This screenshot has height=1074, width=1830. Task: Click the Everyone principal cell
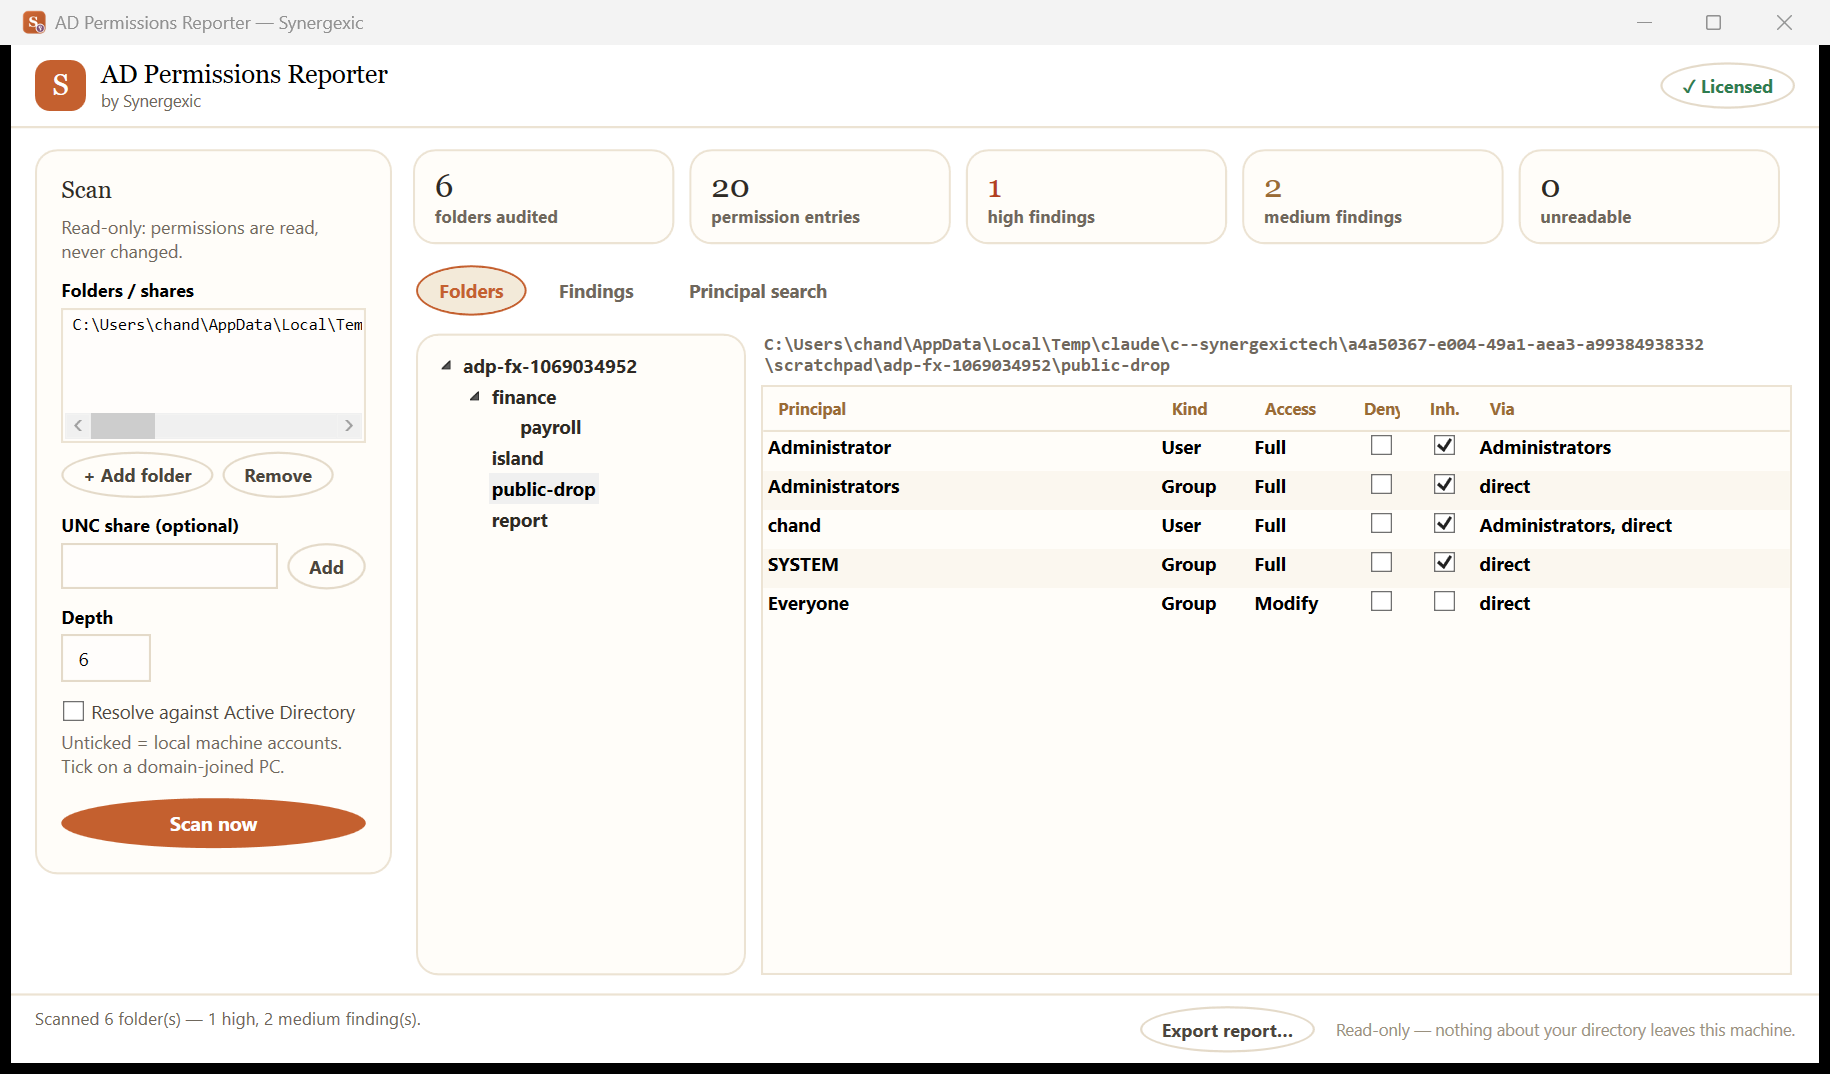click(808, 603)
